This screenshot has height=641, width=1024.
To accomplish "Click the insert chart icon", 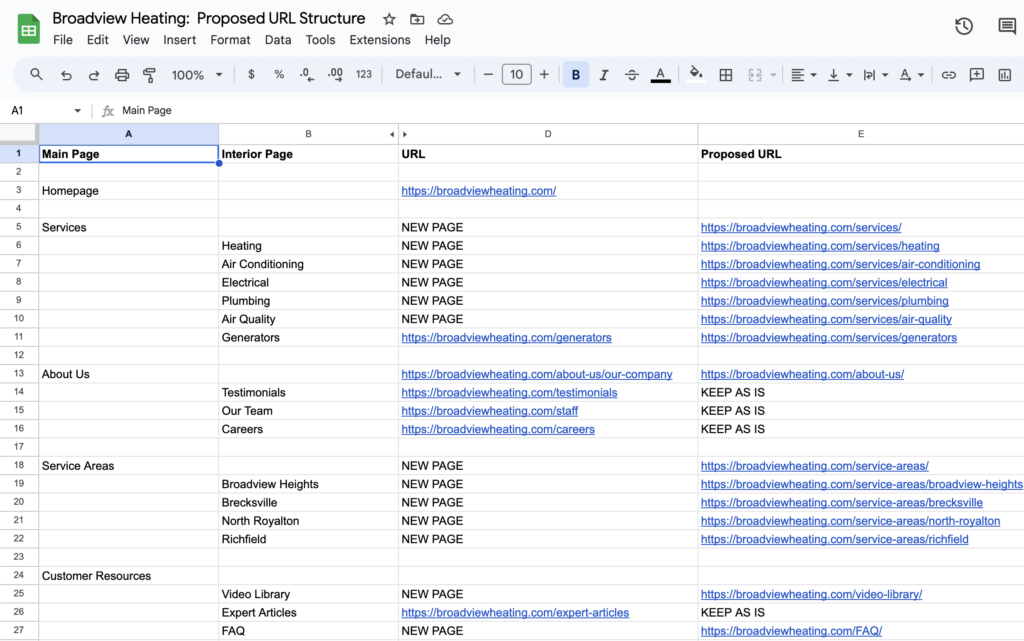I will coord(1004,75).
